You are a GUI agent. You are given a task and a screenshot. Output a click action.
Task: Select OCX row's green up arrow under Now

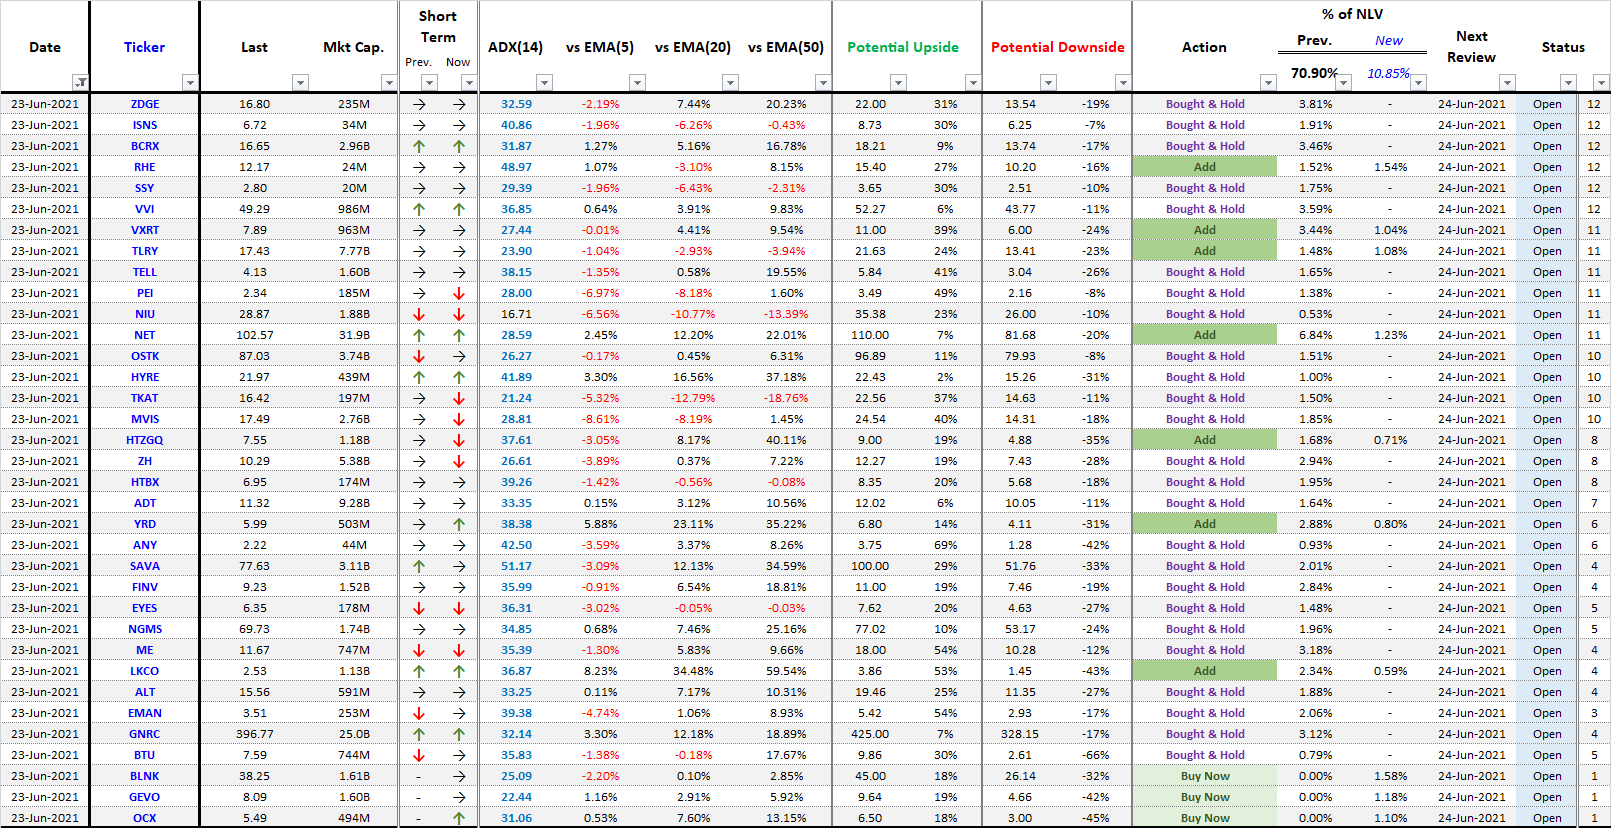tap(459, 818)
